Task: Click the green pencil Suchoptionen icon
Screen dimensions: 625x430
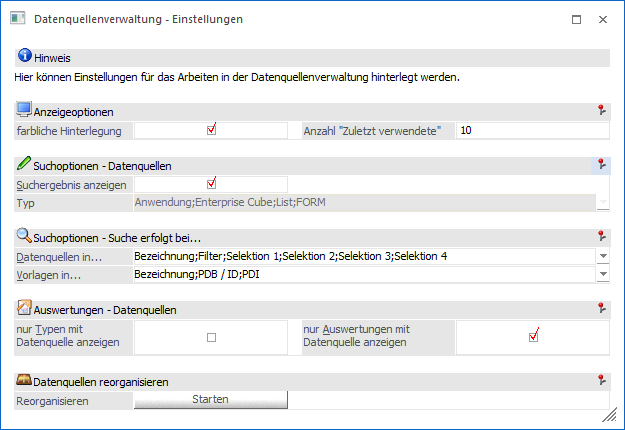Action: point(24,164)
